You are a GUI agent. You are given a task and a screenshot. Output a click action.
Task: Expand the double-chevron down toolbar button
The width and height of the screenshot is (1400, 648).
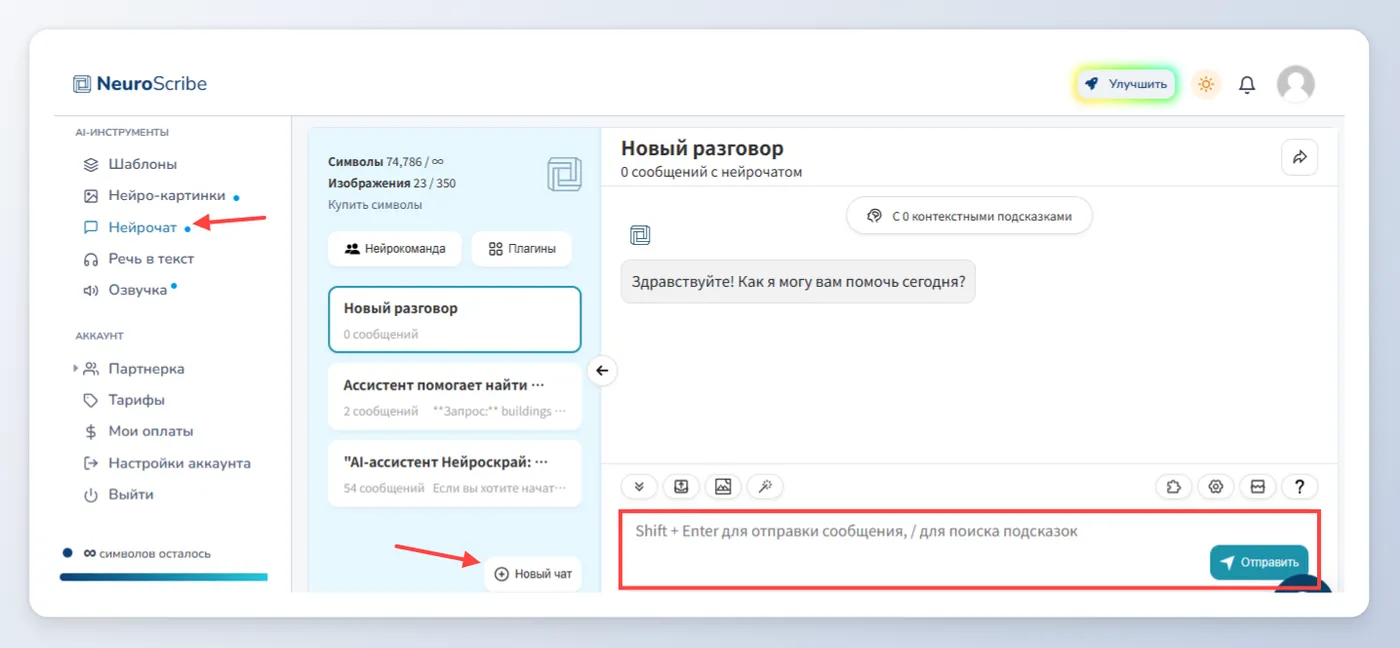click(x=639, y=487)
